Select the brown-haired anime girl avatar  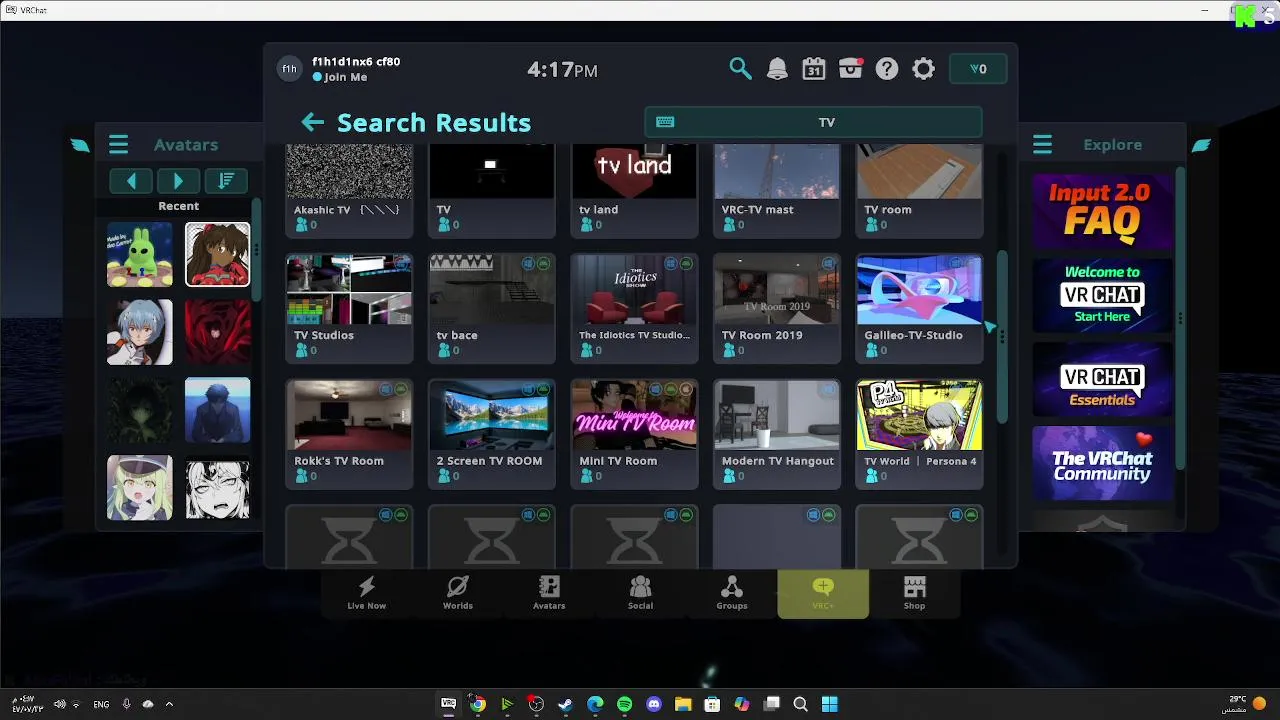(x=217, y=254)
